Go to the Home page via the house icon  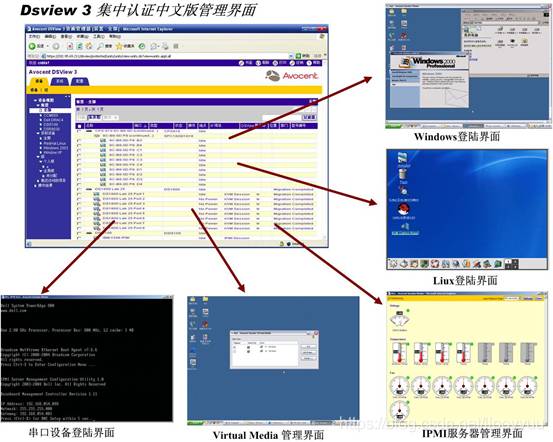point(89,46)
